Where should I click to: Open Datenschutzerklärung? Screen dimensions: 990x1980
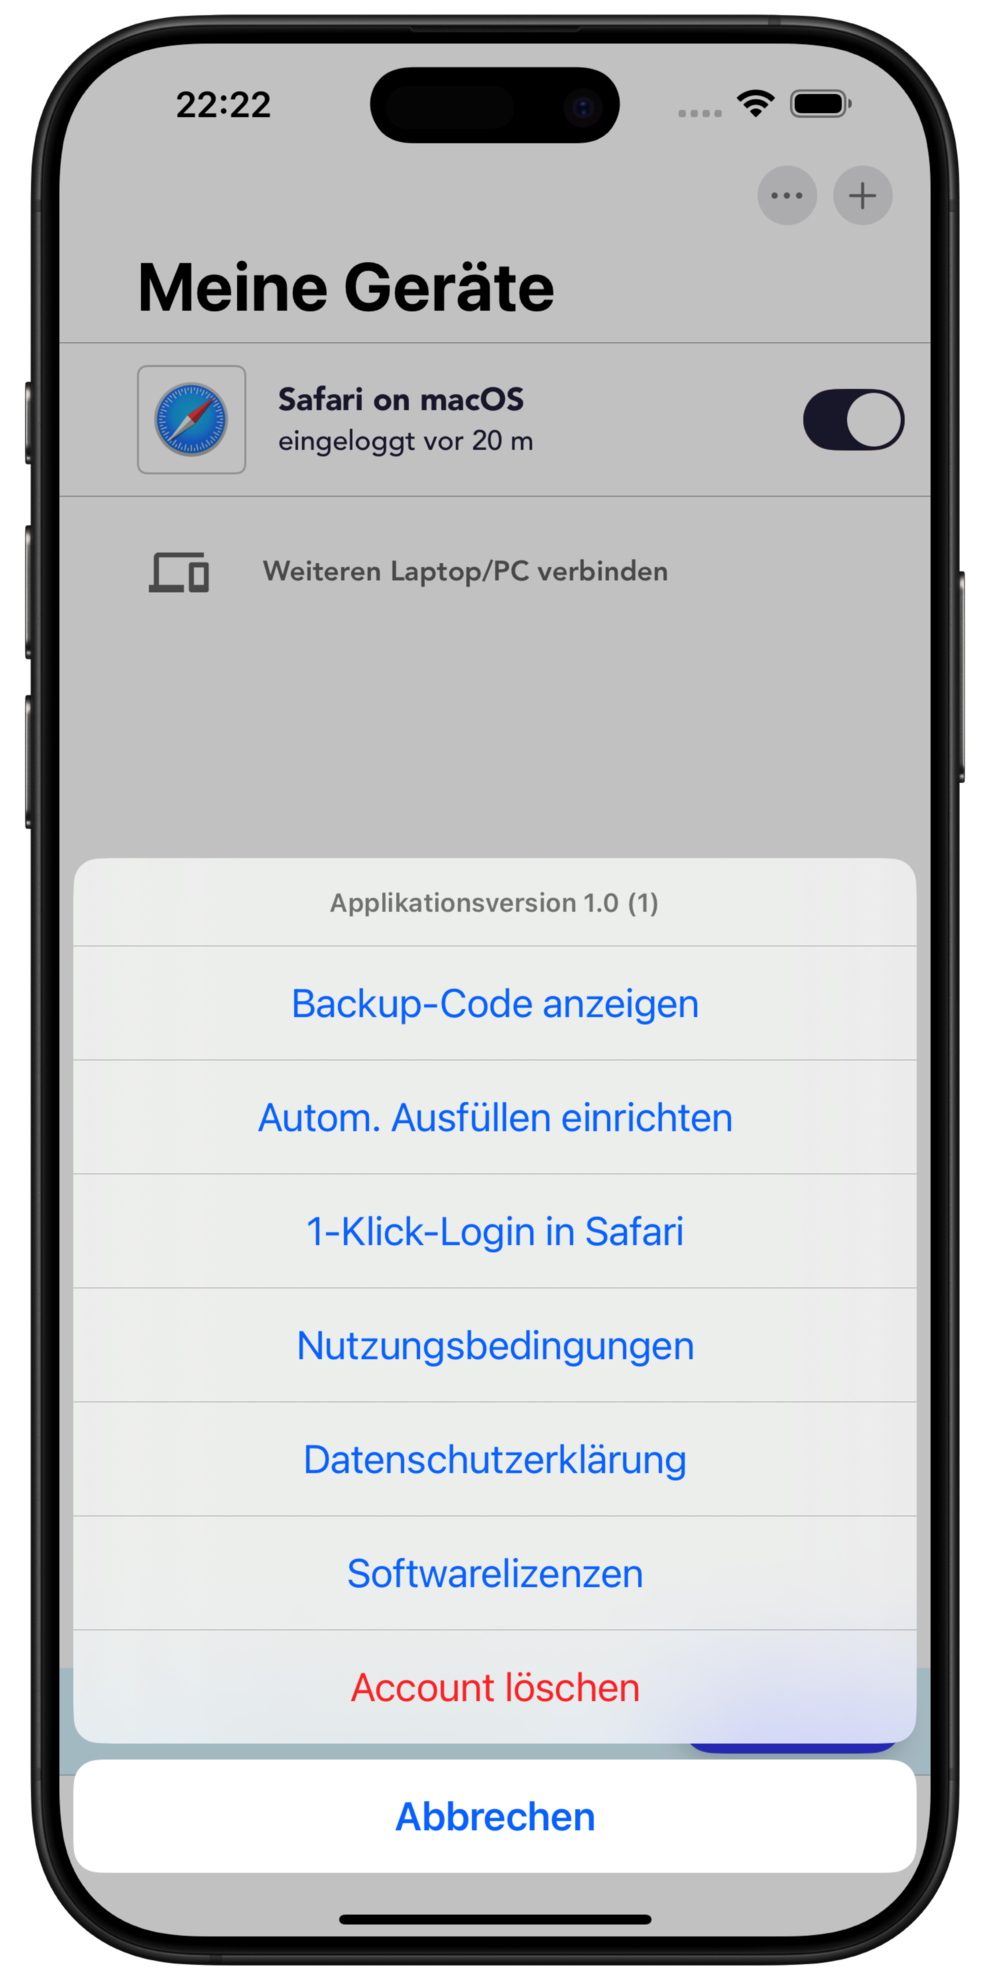495,1459
